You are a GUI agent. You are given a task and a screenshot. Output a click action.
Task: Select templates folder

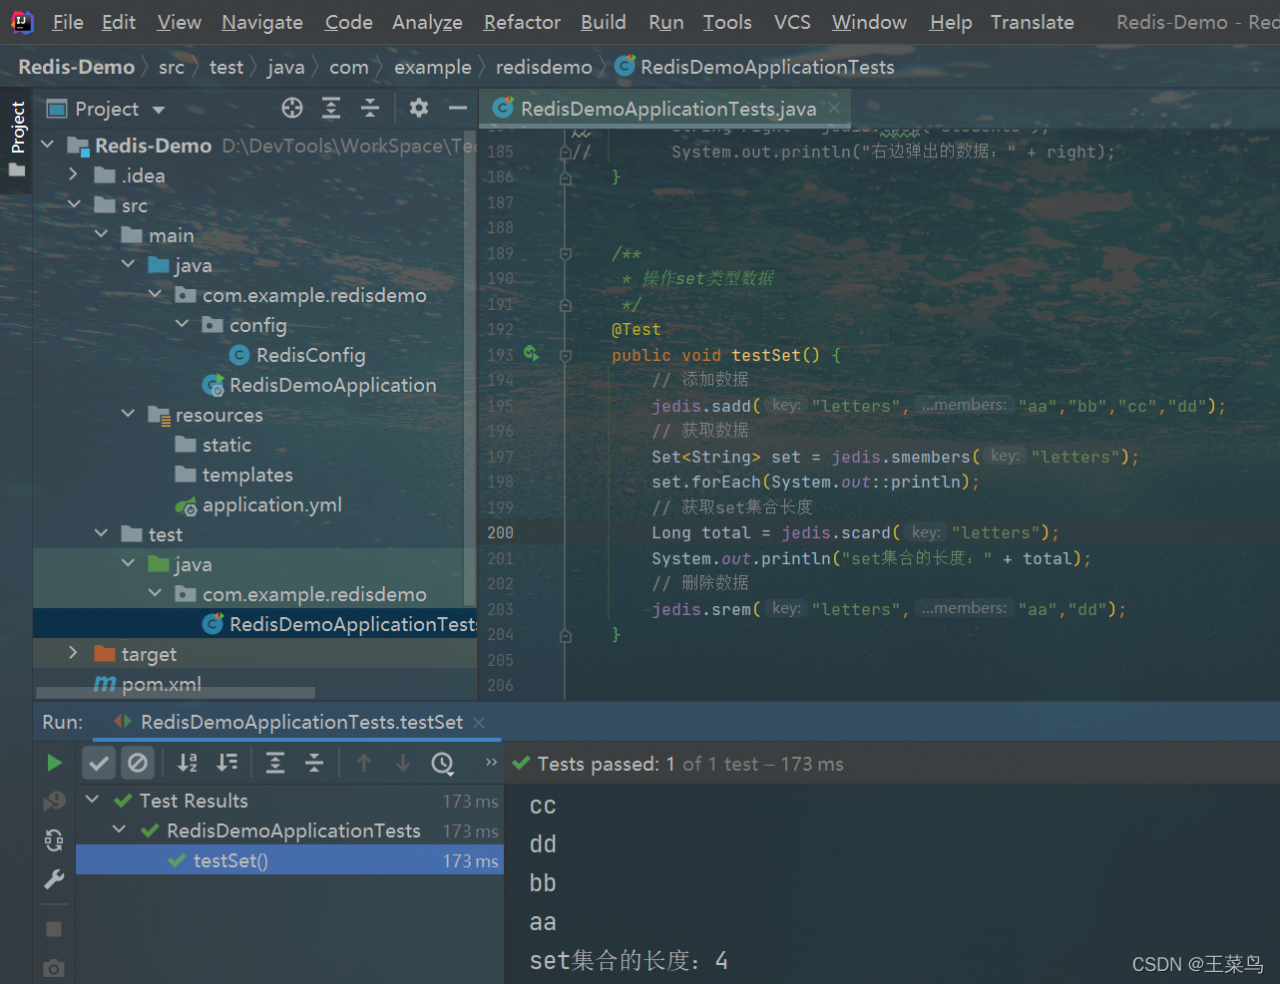click(x=247, y=475)
